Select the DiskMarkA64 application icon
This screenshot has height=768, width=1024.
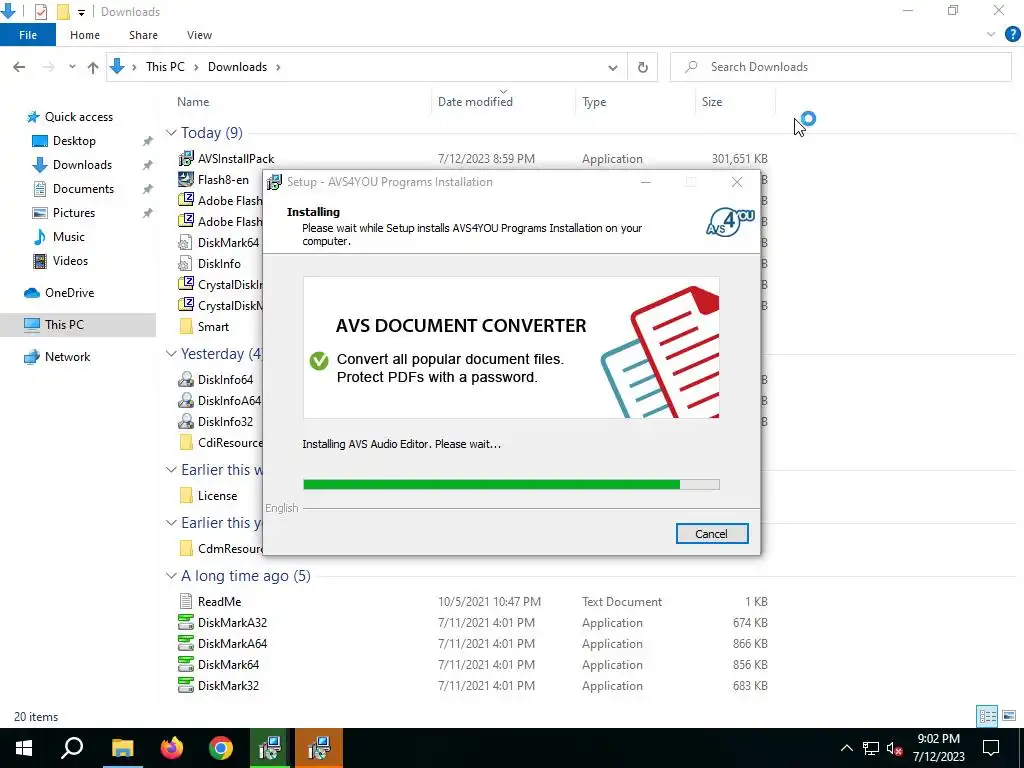(186, 643)
